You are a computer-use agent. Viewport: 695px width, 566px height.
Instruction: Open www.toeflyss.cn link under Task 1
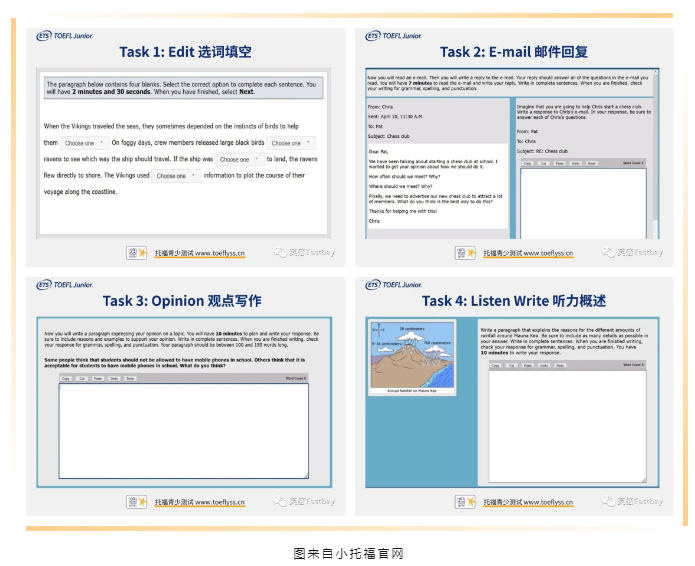[x=220, y=253]
